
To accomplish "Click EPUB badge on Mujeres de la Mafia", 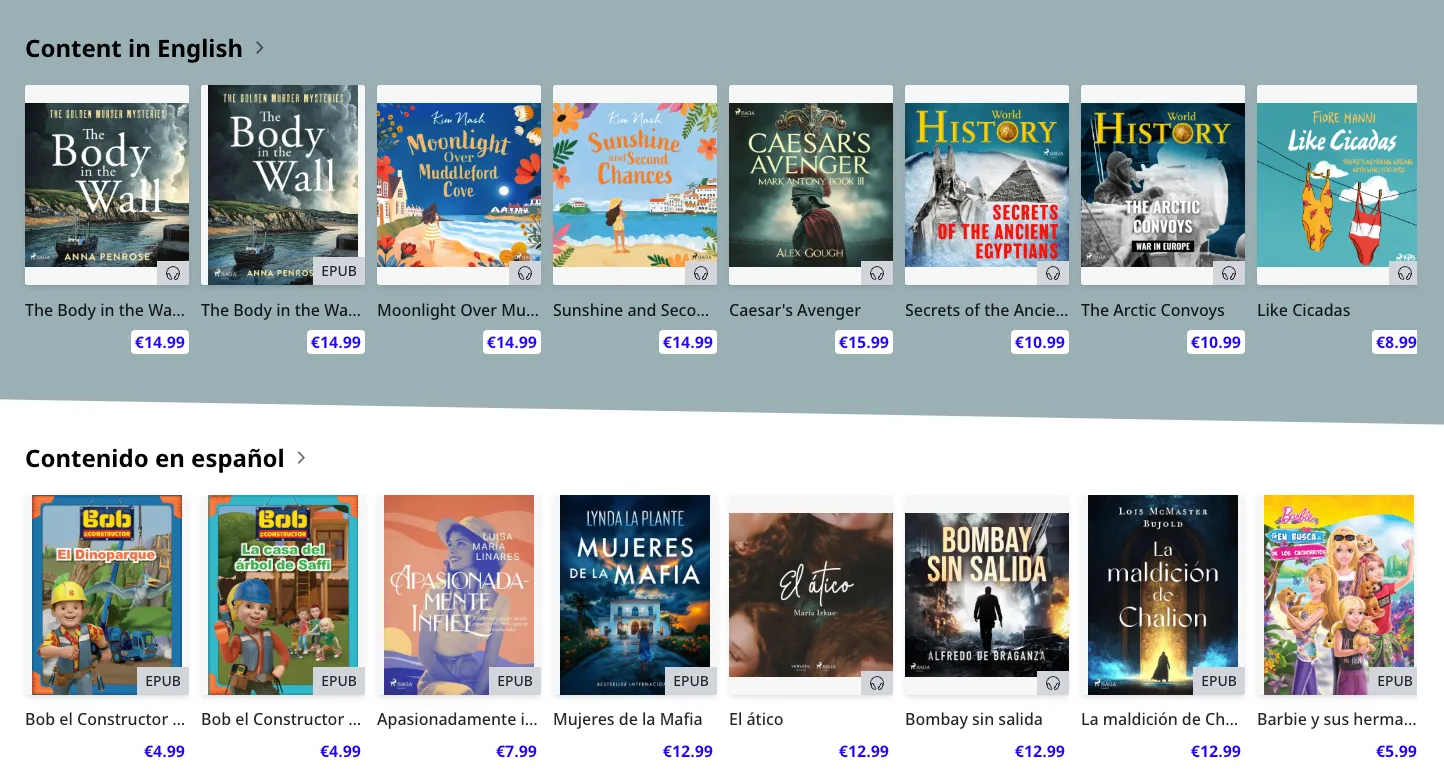I will (691, 681).
